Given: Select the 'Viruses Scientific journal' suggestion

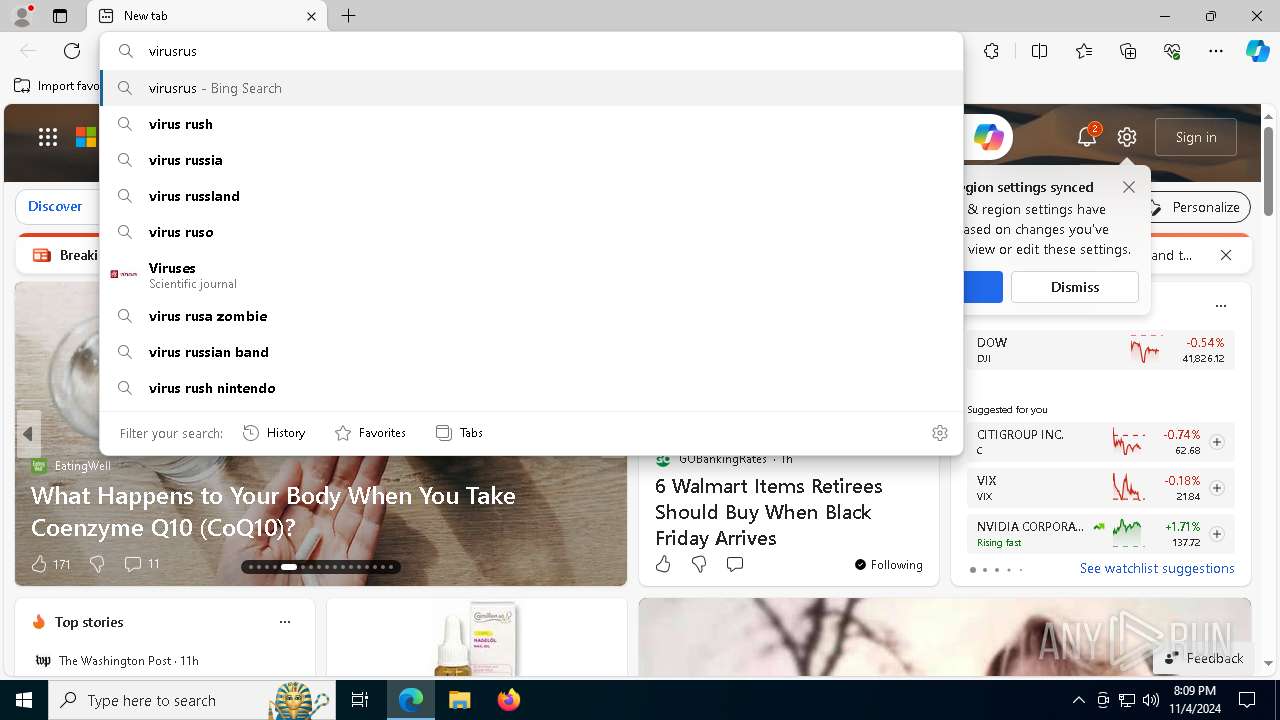Looking at the screenshot, I should 531,274.
